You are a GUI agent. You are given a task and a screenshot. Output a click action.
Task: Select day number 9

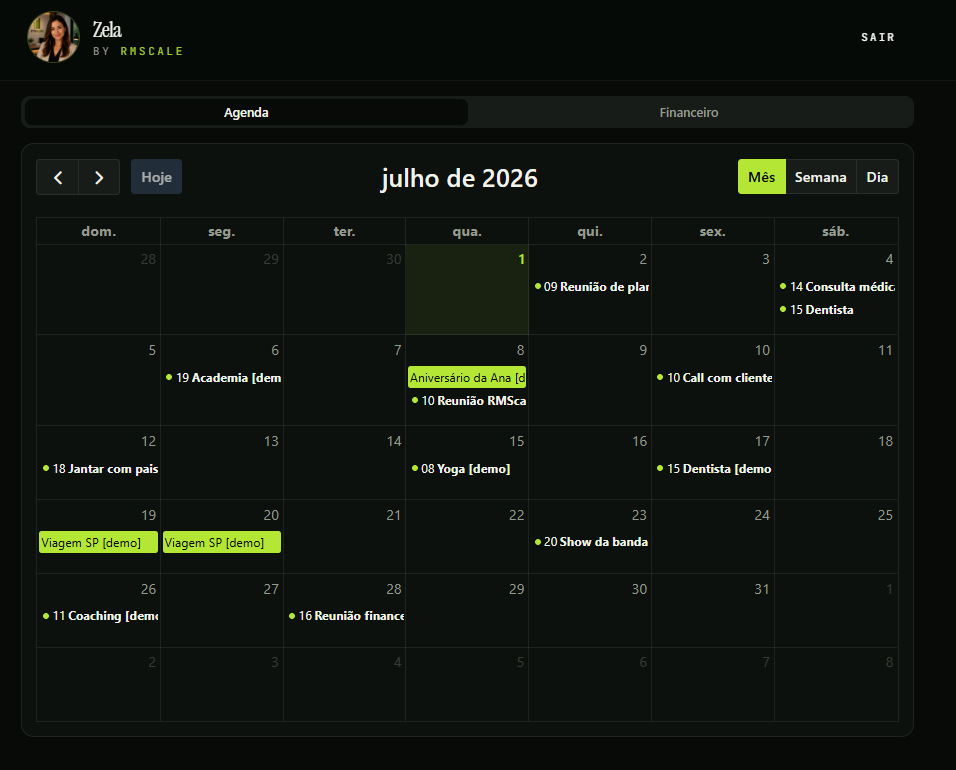click(643, 351)
